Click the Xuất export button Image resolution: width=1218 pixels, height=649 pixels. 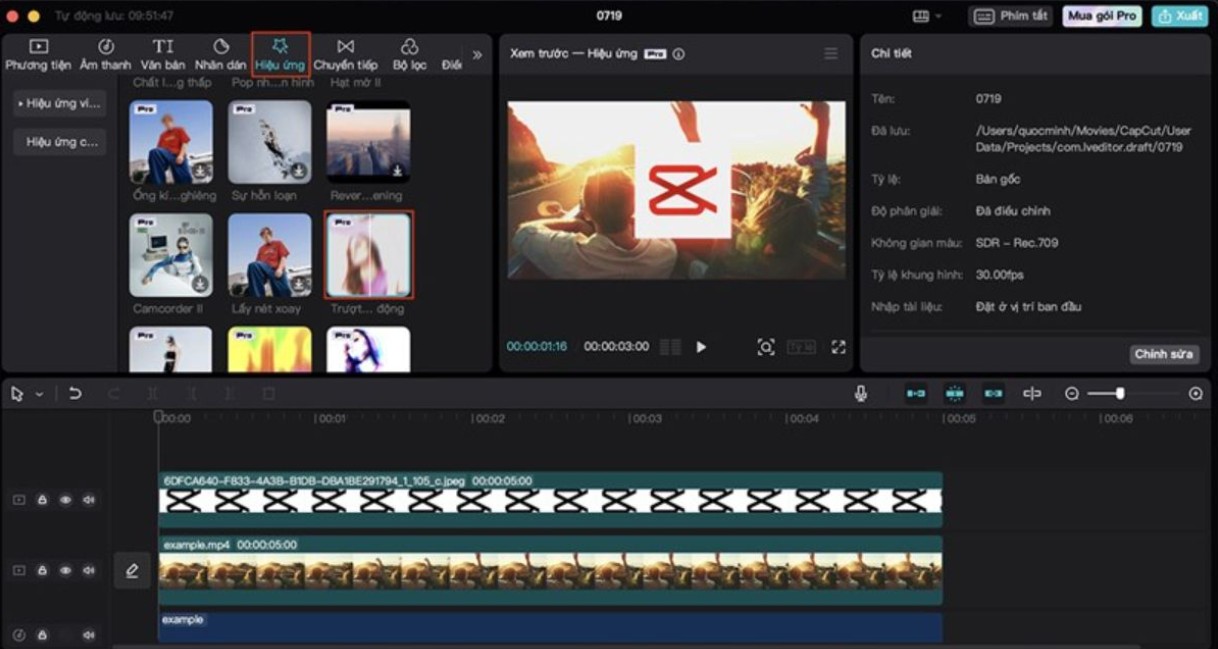(1180, 16)
